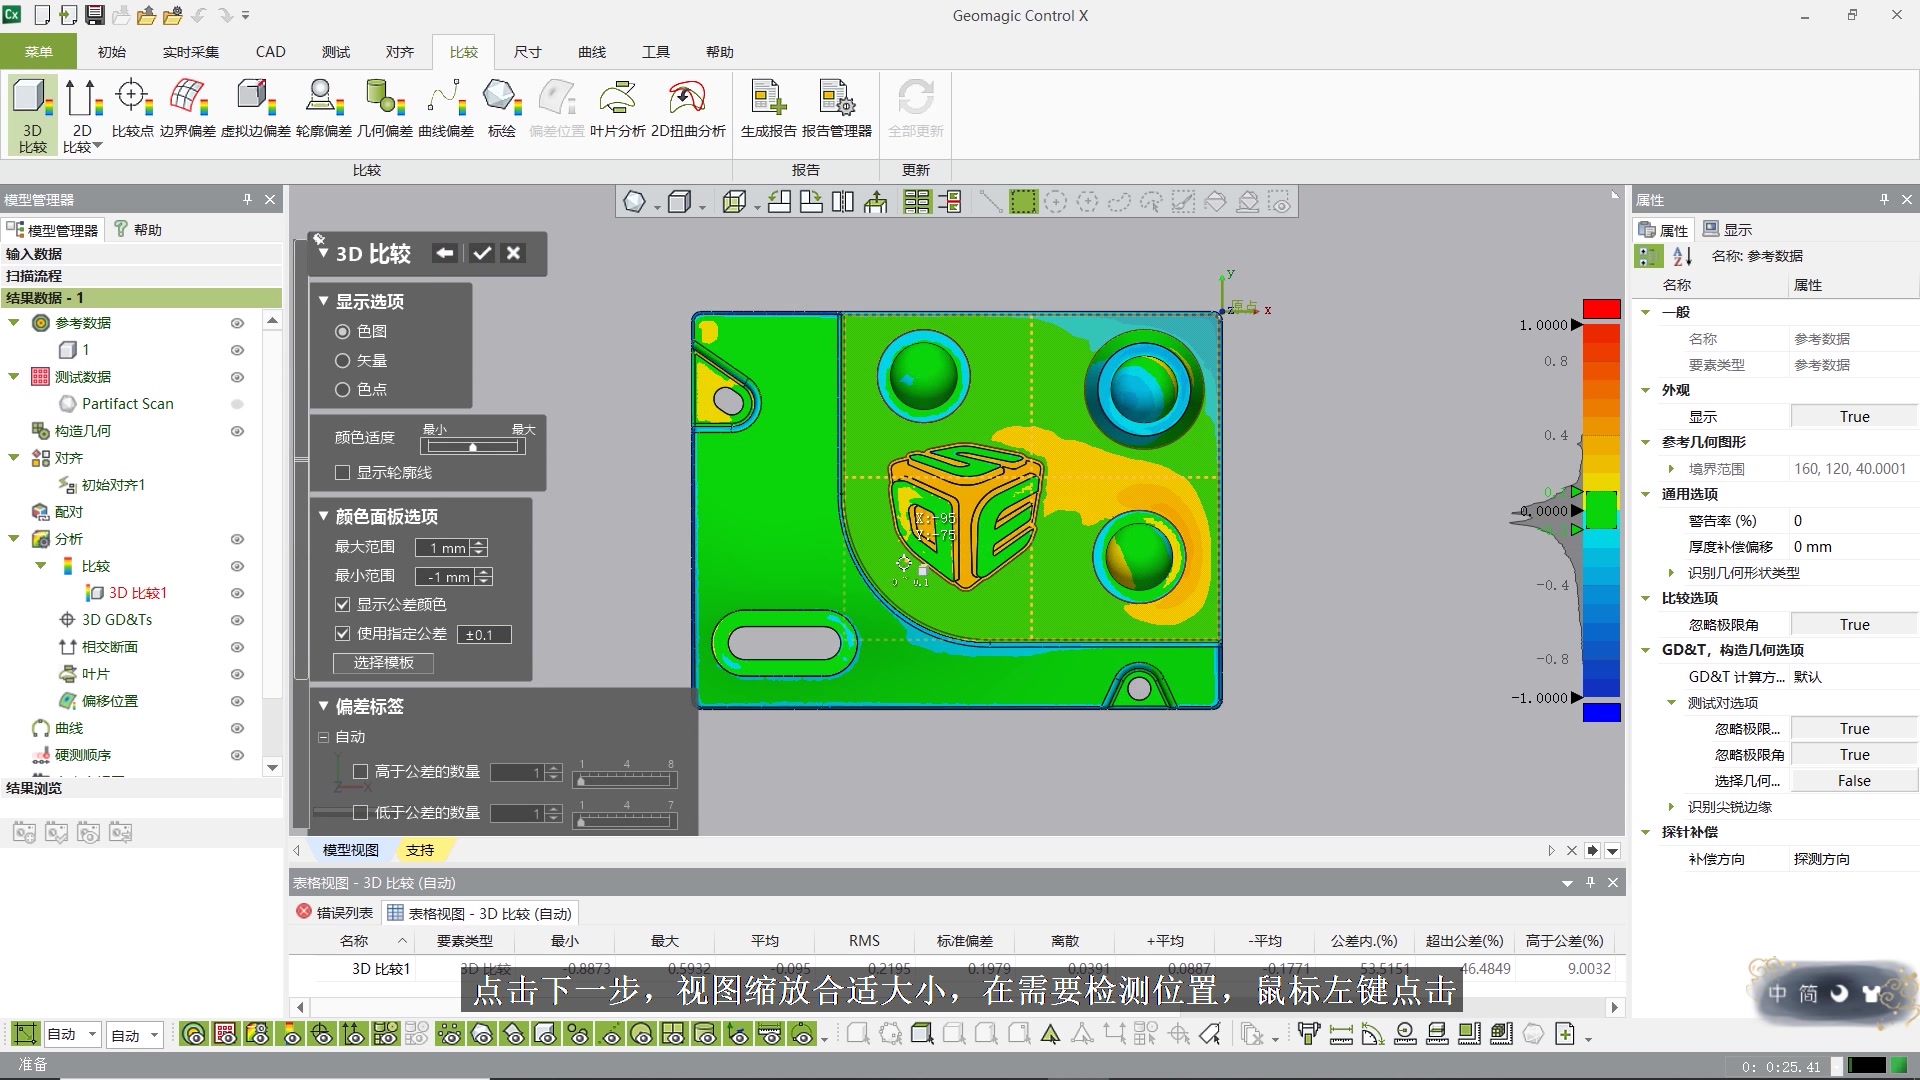This screenshot has width=1920, height=1080.
Task: Click the 选择模板 button
Action: [x=383, y=663]
